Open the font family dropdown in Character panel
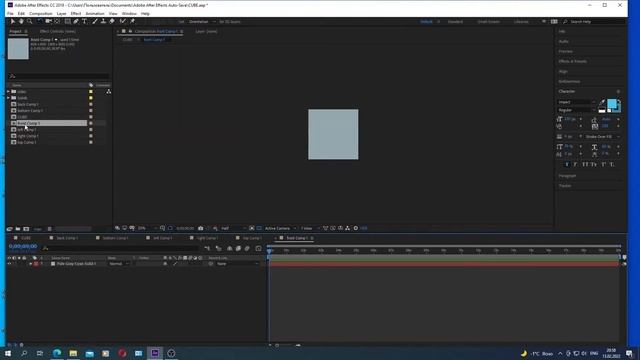The height and width of the screenshot is (360, 640). (576, 102)
